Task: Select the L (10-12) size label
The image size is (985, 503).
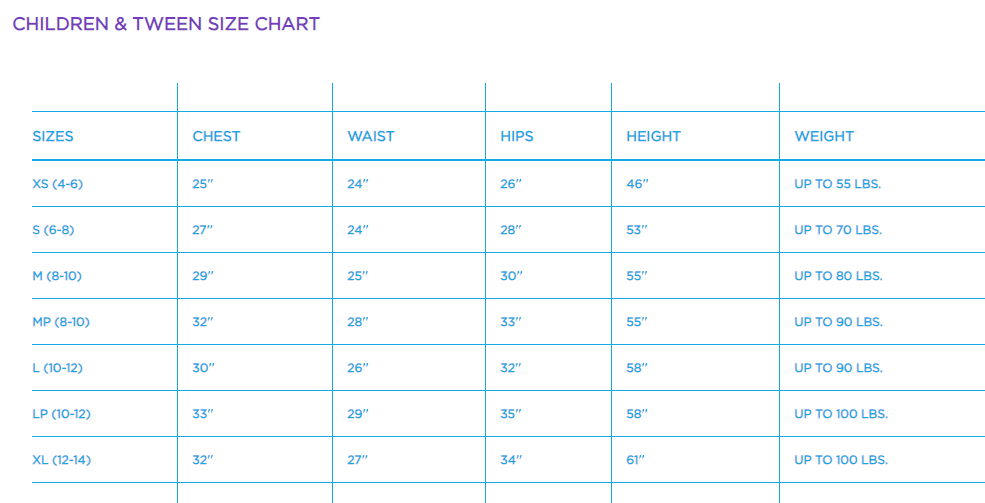Action: click(x=57, y=368)
